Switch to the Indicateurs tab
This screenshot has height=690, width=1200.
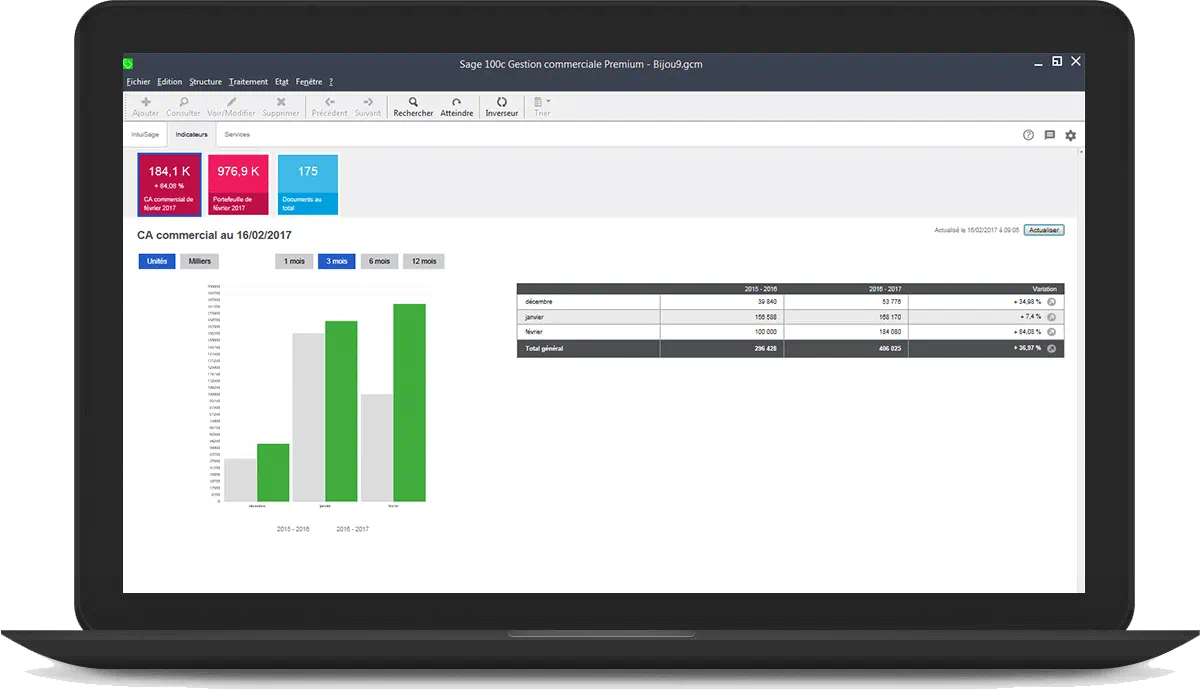191,134
